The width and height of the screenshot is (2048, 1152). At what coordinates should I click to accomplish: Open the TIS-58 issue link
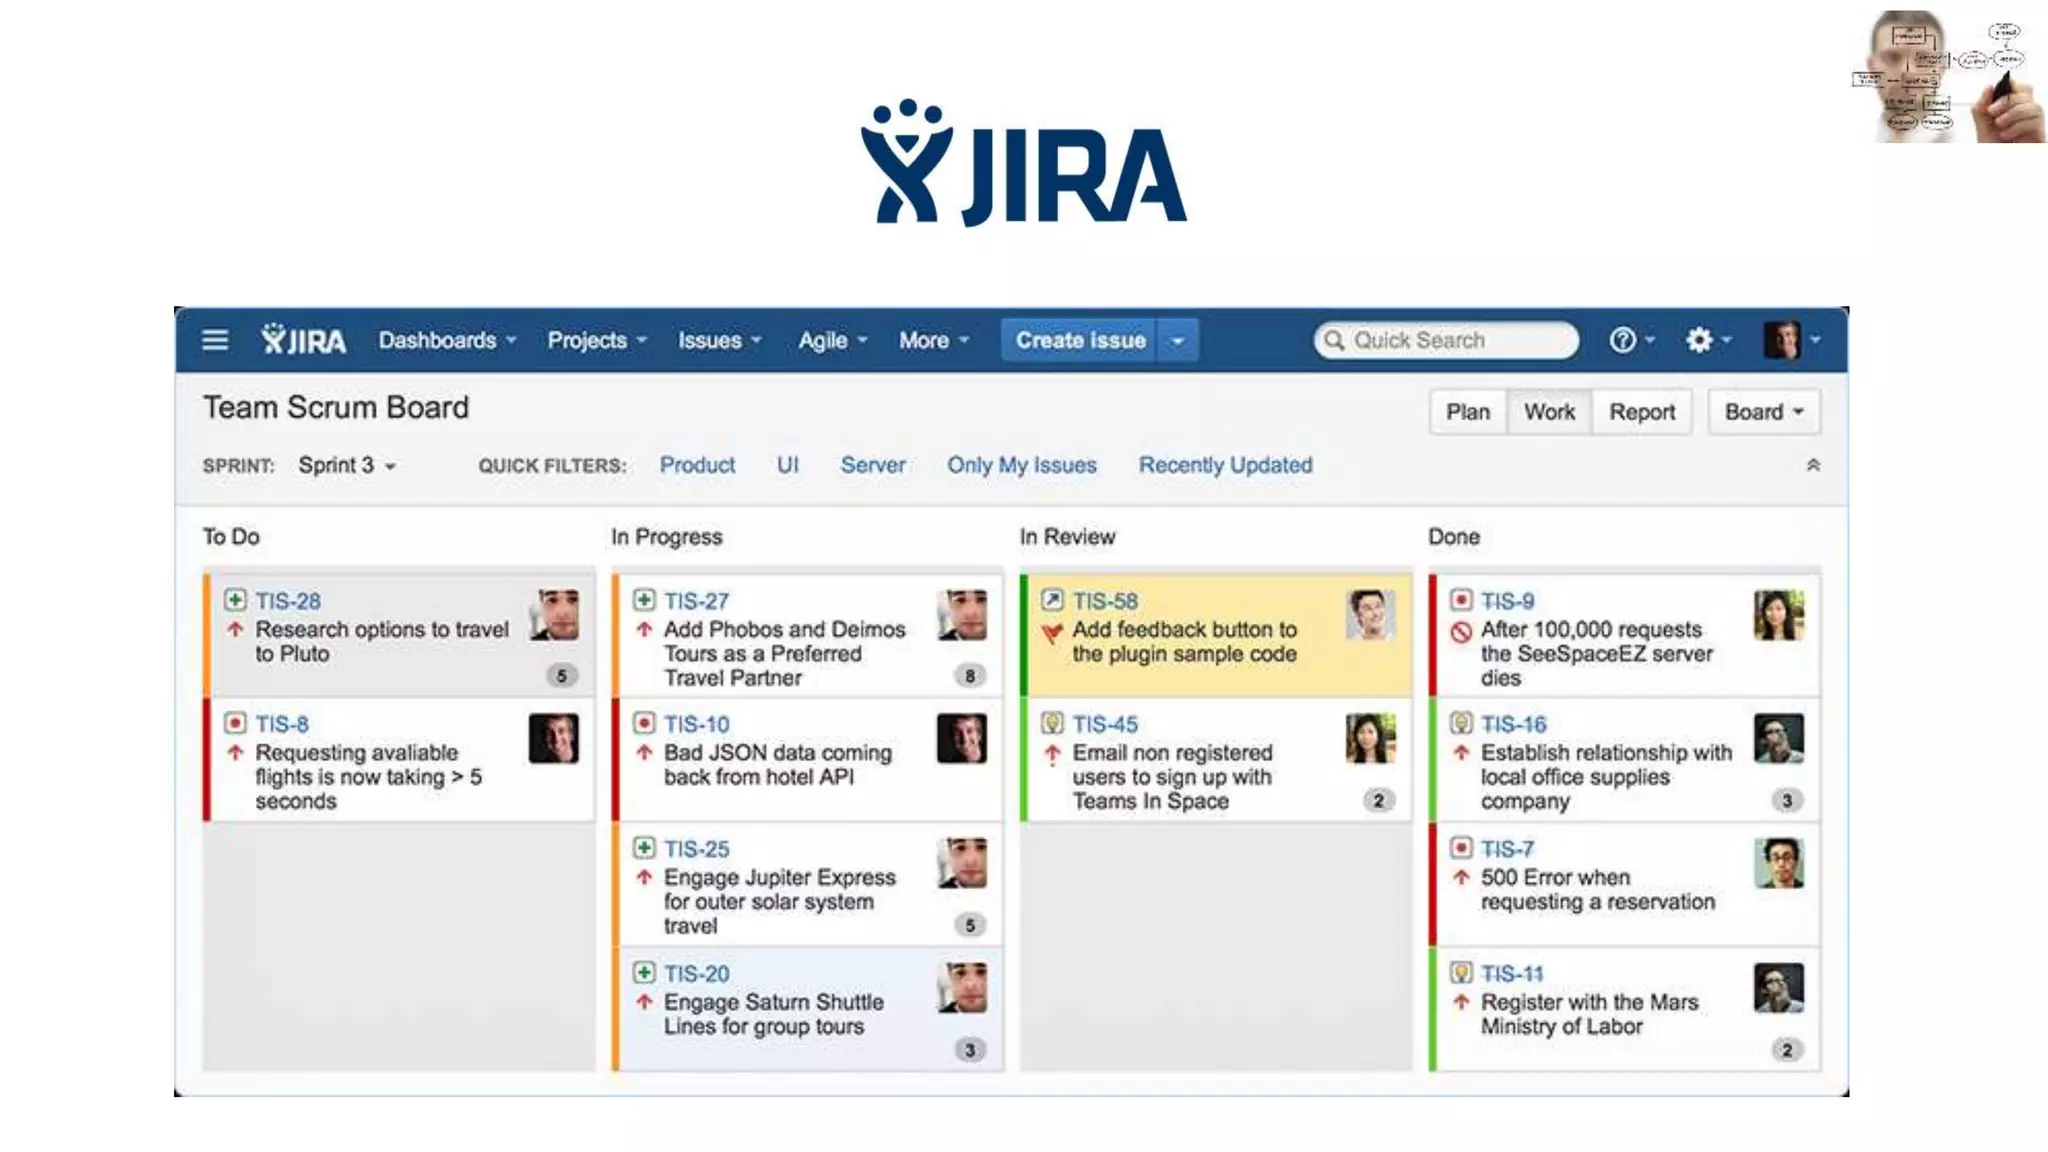pyautogui.click(x=1105, y=601)
